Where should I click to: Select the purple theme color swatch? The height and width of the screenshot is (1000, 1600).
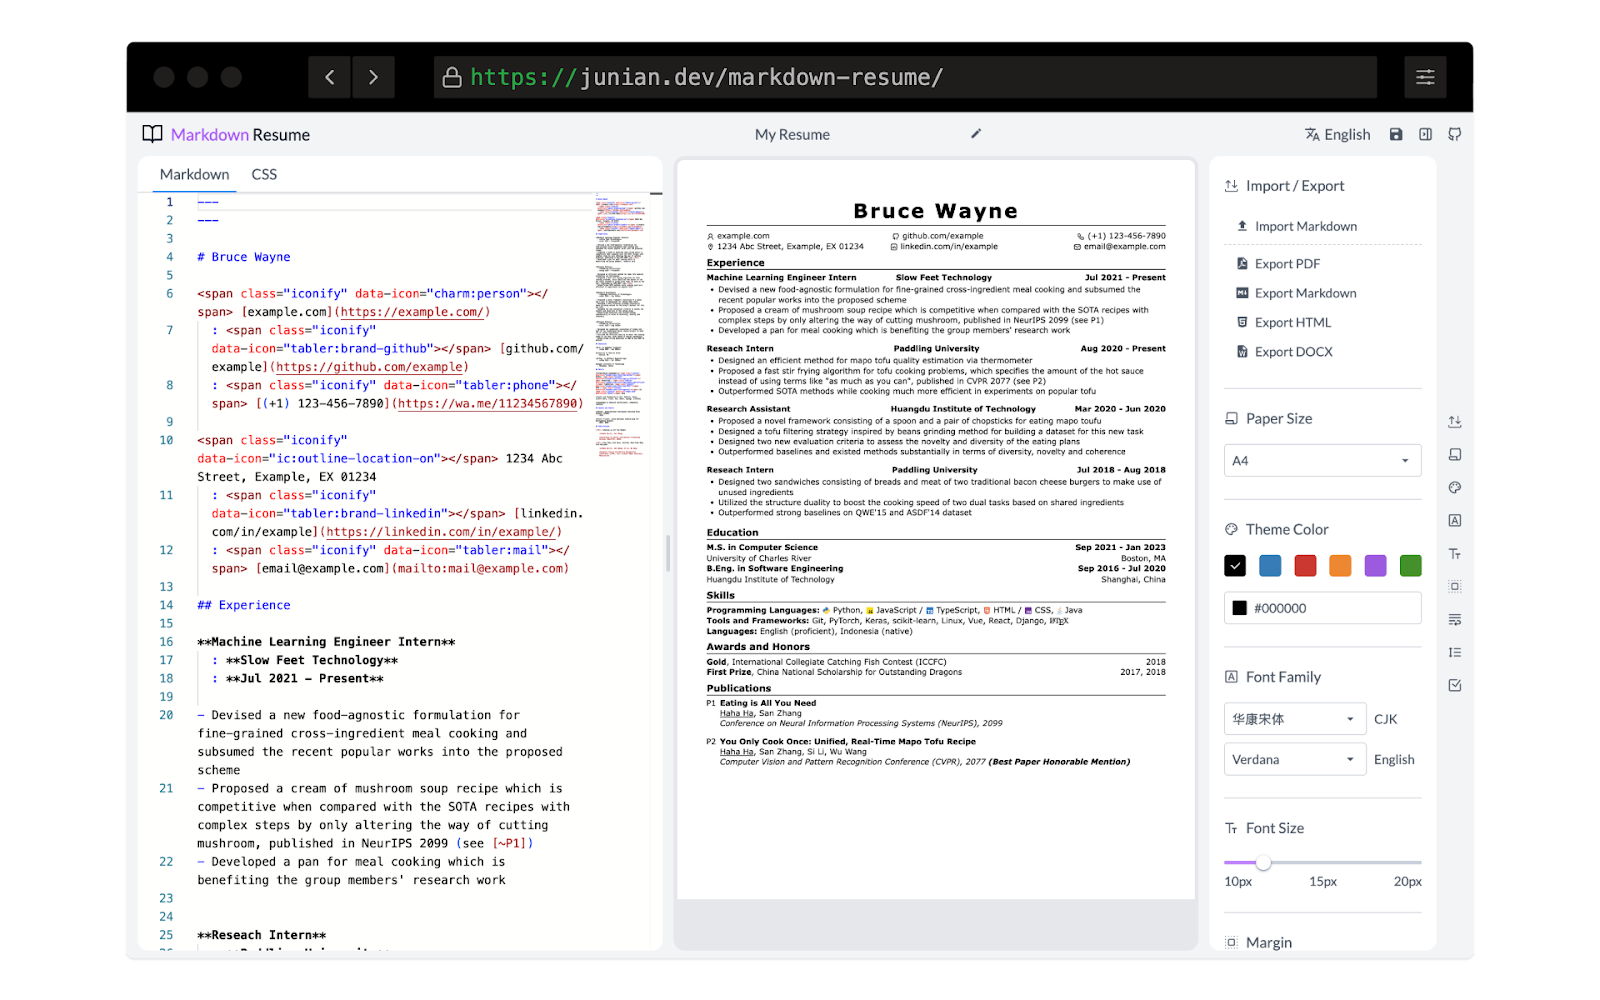pos(1376,566)
